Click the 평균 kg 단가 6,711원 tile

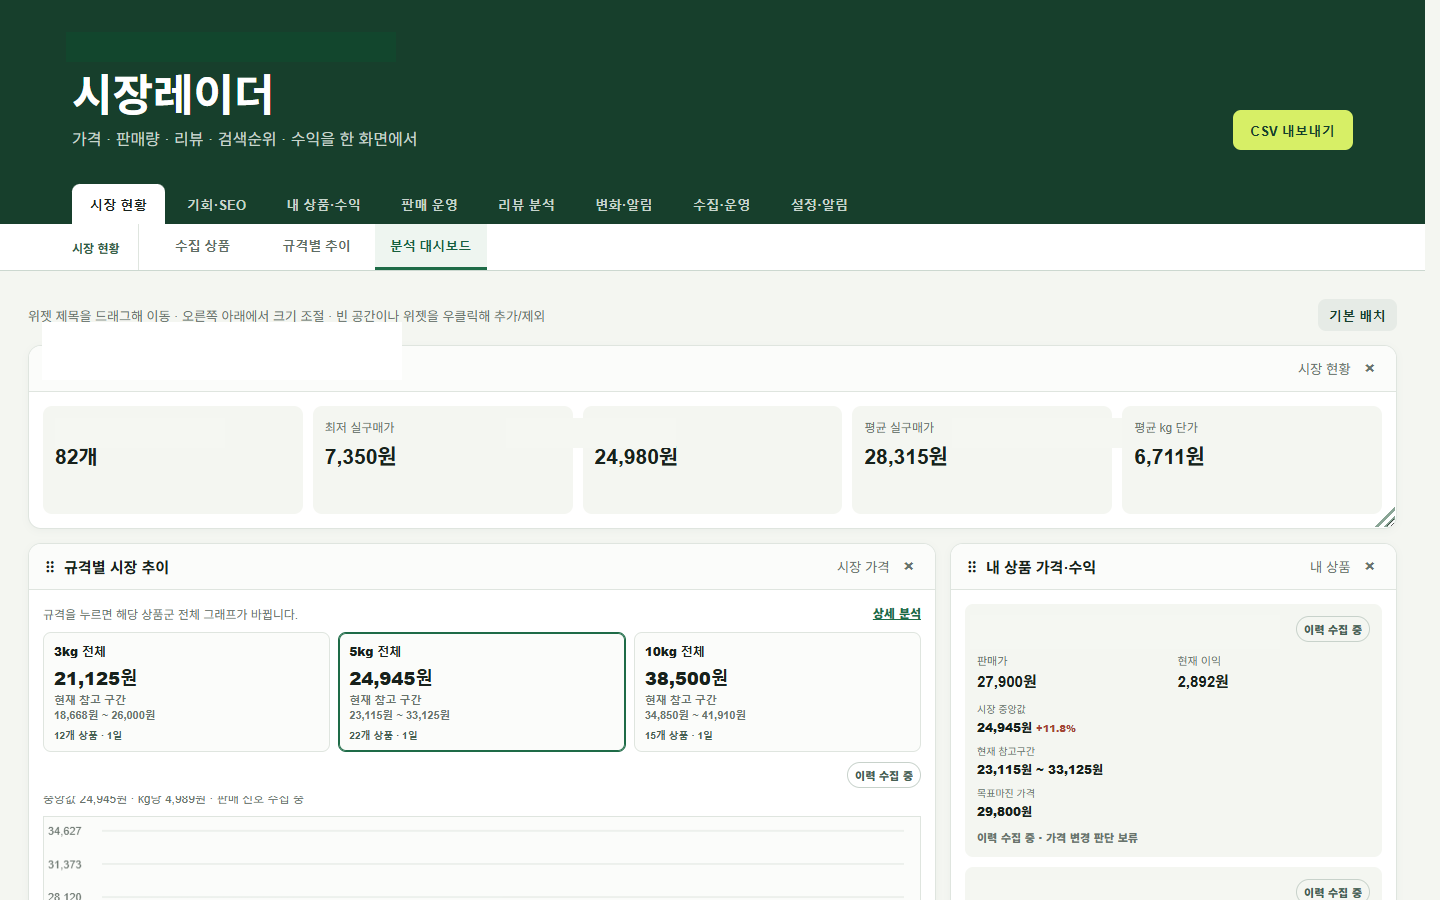tap(1252, 460)
